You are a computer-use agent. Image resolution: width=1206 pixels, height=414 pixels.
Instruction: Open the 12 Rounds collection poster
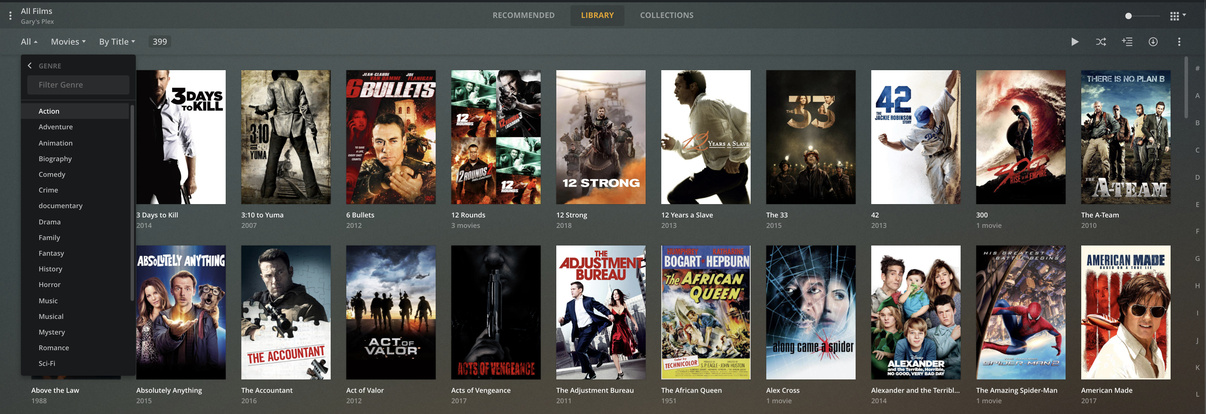coord(496,137)
